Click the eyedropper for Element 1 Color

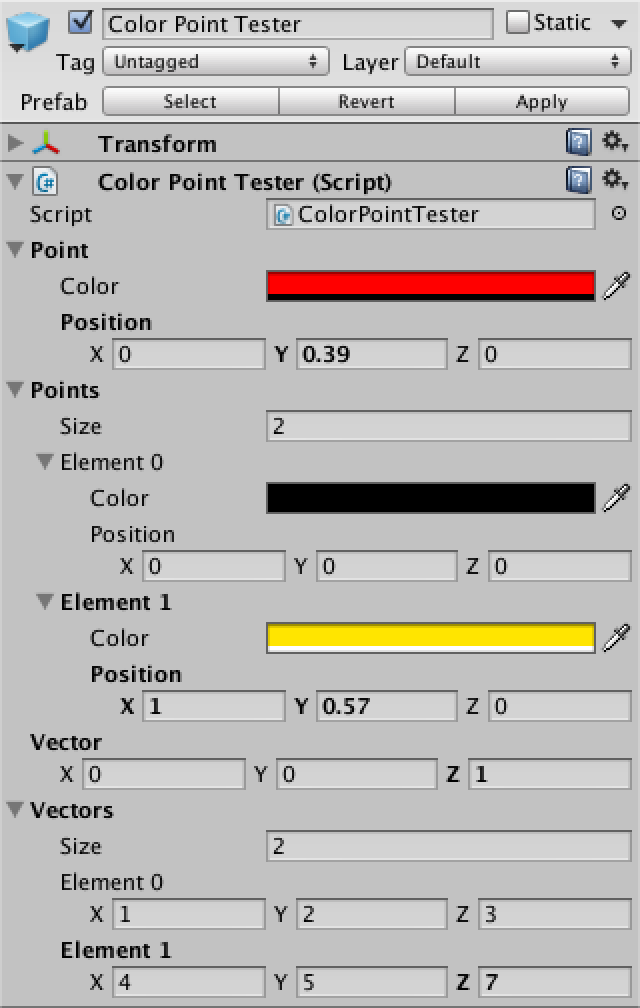pos(616,638)
